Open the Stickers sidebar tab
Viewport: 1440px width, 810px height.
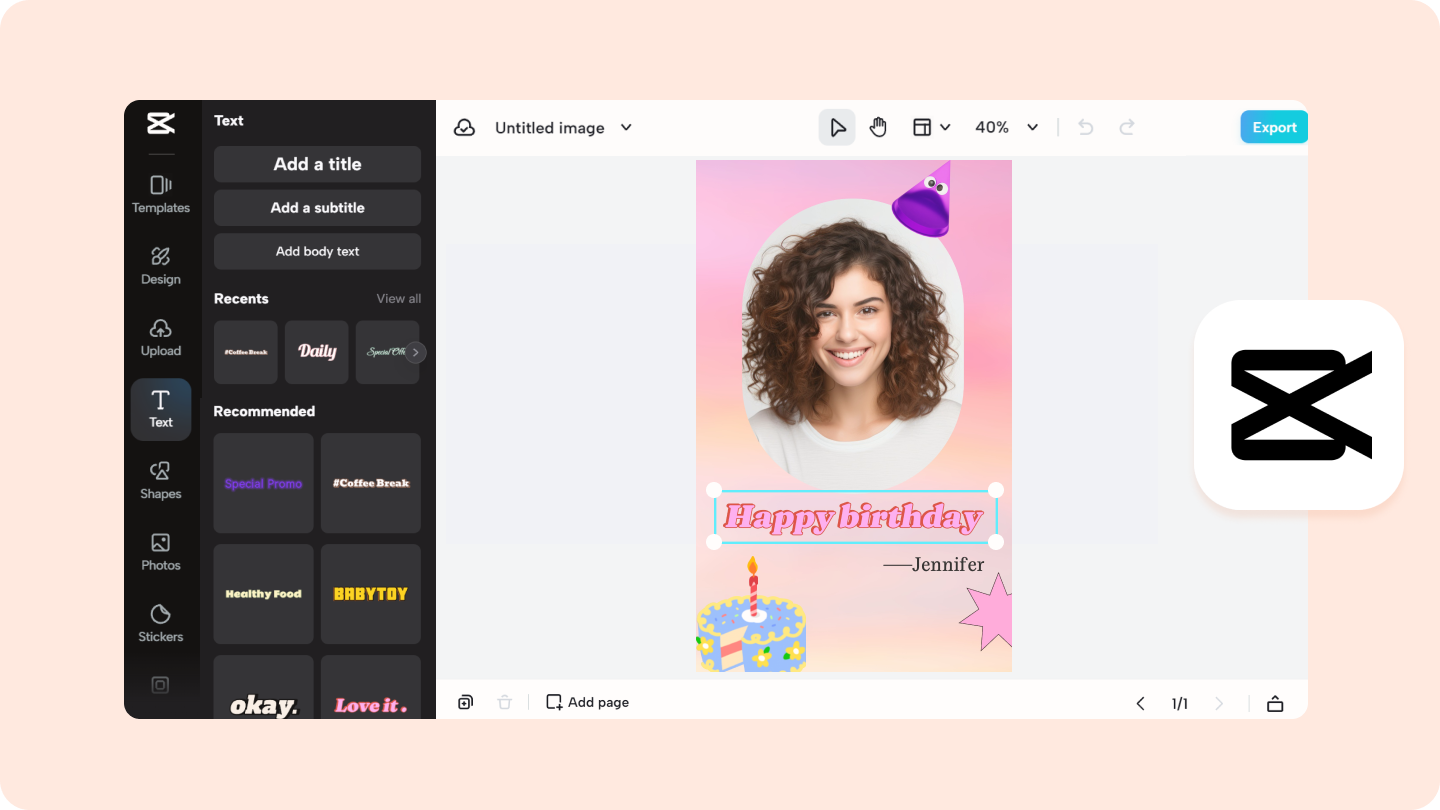[161, 624]
